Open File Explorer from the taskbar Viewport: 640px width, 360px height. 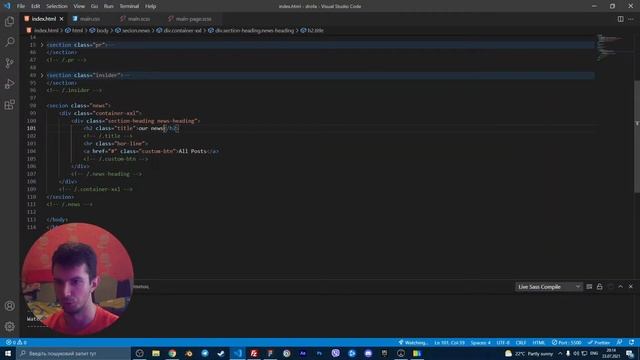click(x=156, y=353)
